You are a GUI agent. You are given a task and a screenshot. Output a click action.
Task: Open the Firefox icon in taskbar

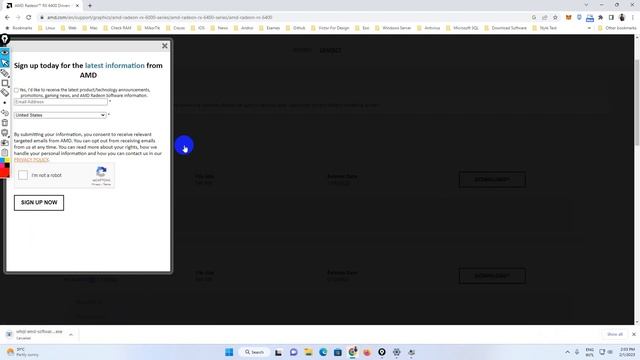[x=367, y=352]
